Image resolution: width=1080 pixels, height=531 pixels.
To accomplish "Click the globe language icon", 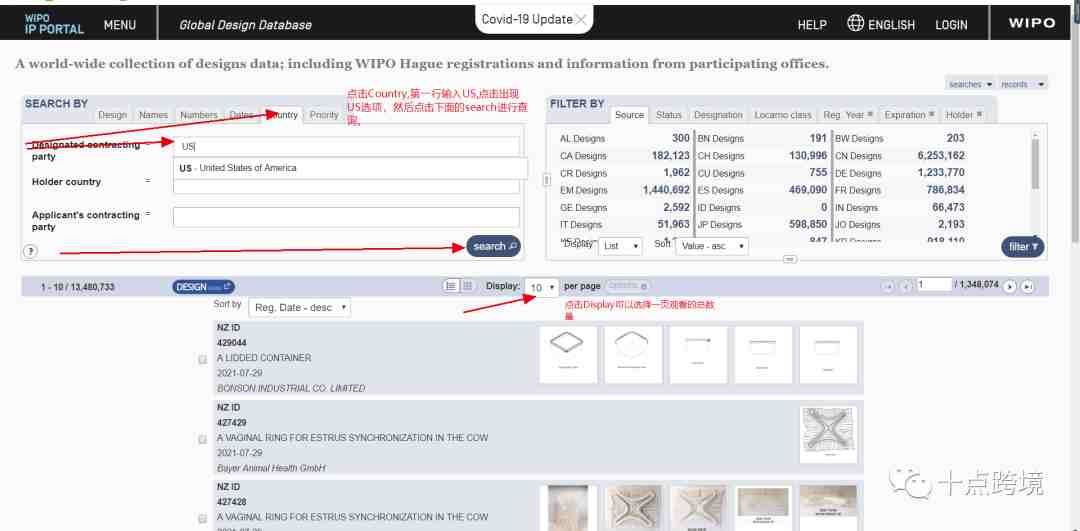I will point(855,24).
